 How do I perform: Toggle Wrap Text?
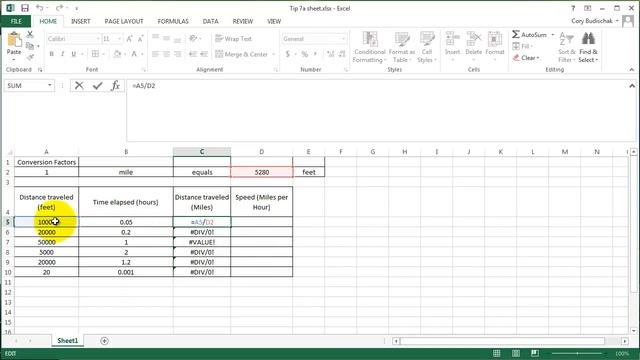(x=233, y=39)
